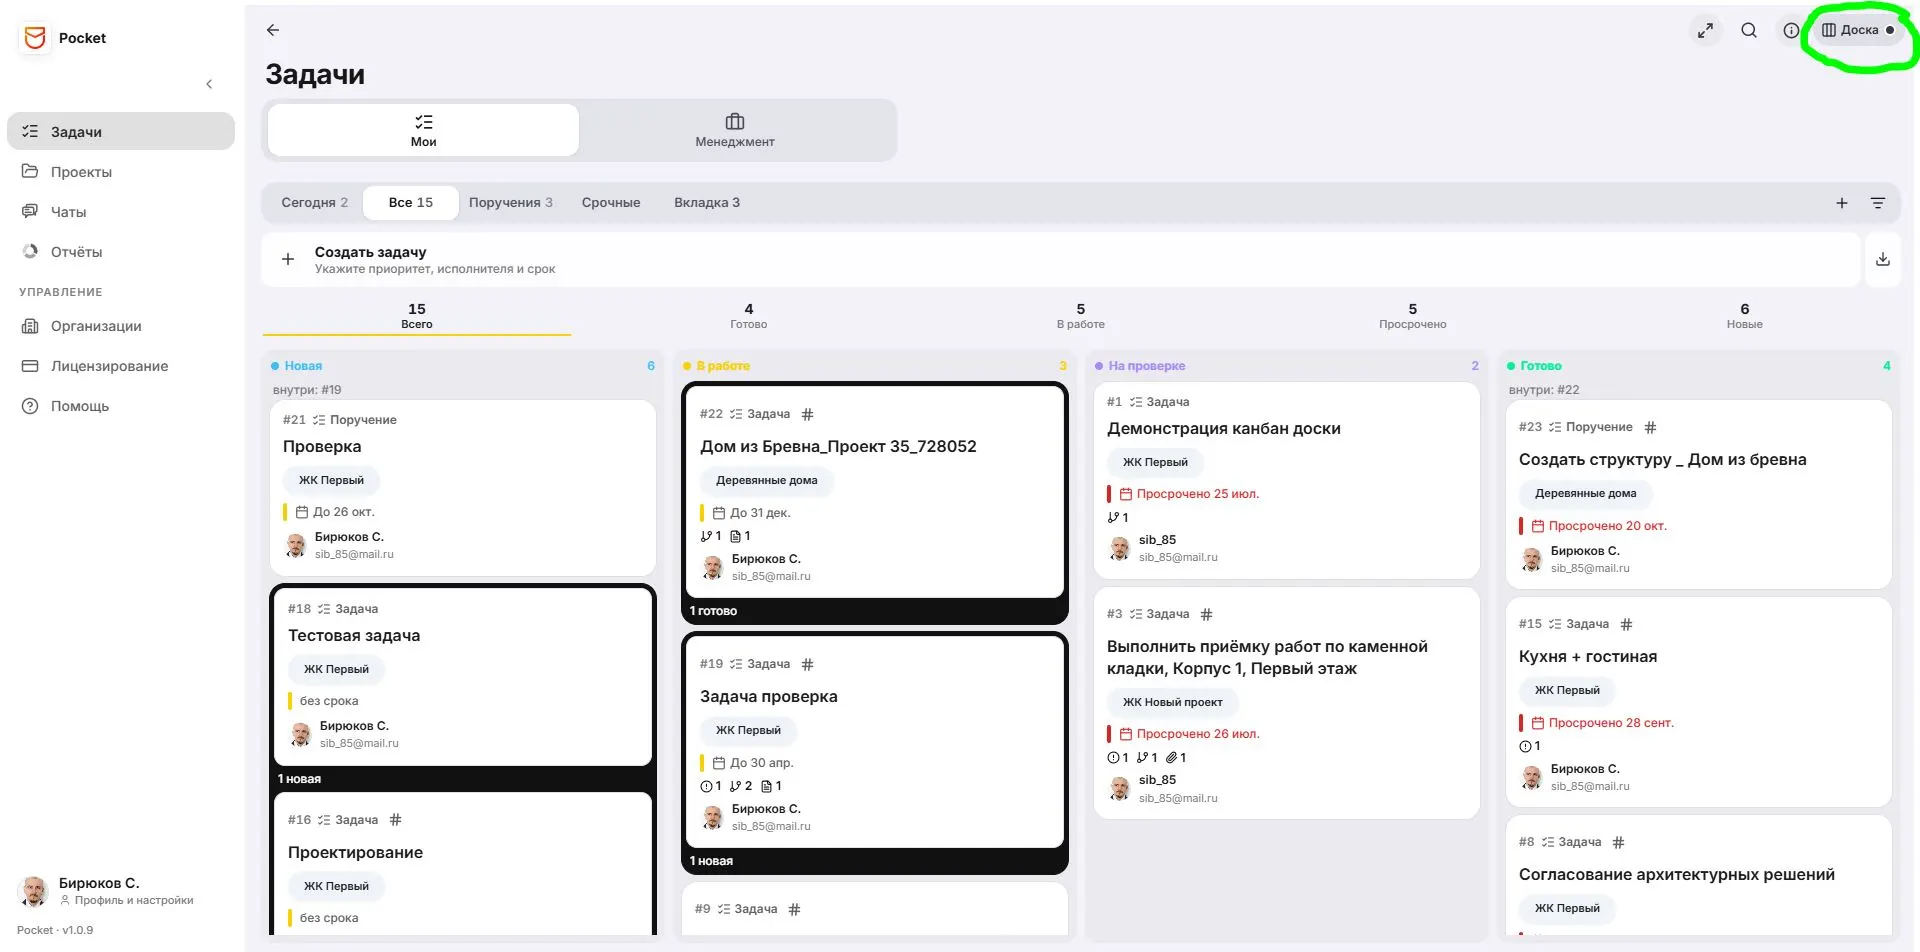Download tasks with the export icon
Viewport: 1920px width, 952px height.
[x=1883, y=260]
